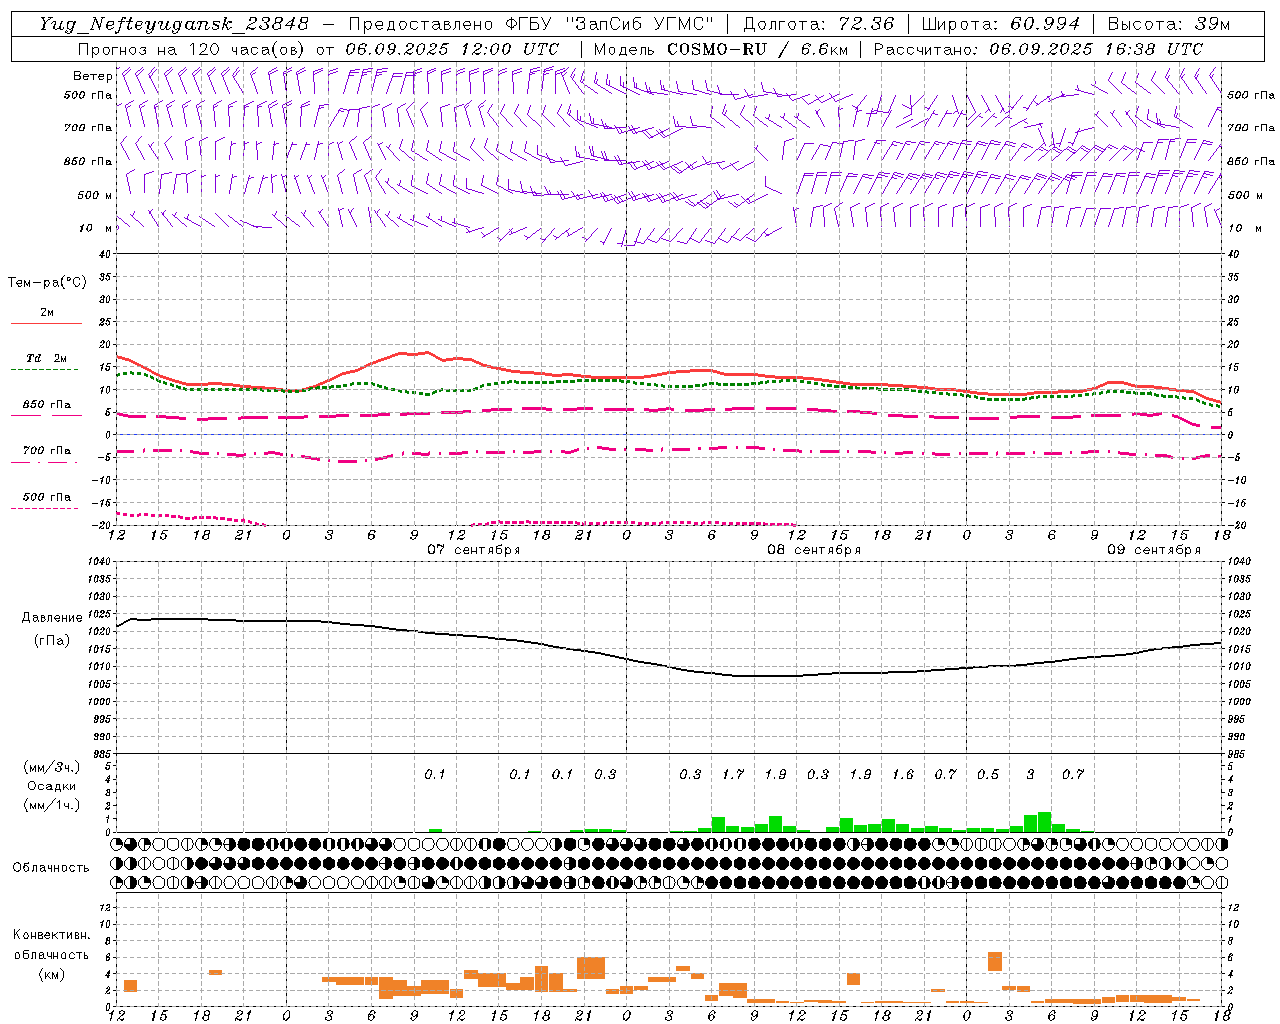Click the precipitation value '1.6'

click(x=903, y=774)
